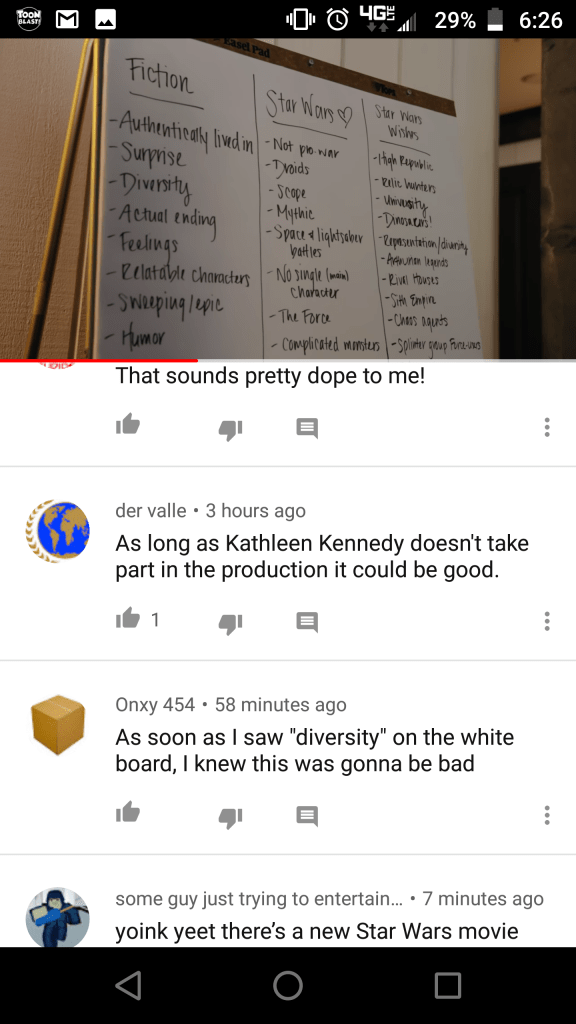This screenshot has height=1024, width=576.
Task: Dislike Onxy 454's comment
Action: click(x=230, y=816)
